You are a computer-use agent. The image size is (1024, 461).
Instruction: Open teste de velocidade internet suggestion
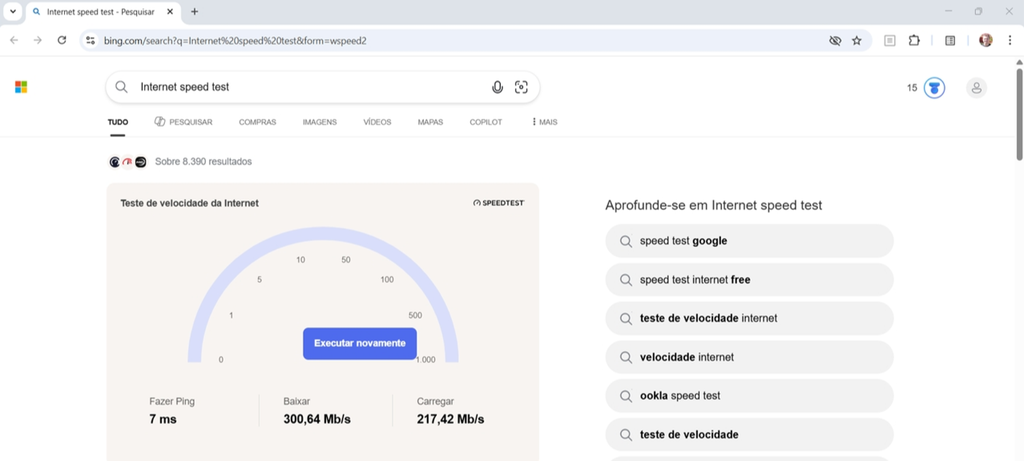pos(749,319)
